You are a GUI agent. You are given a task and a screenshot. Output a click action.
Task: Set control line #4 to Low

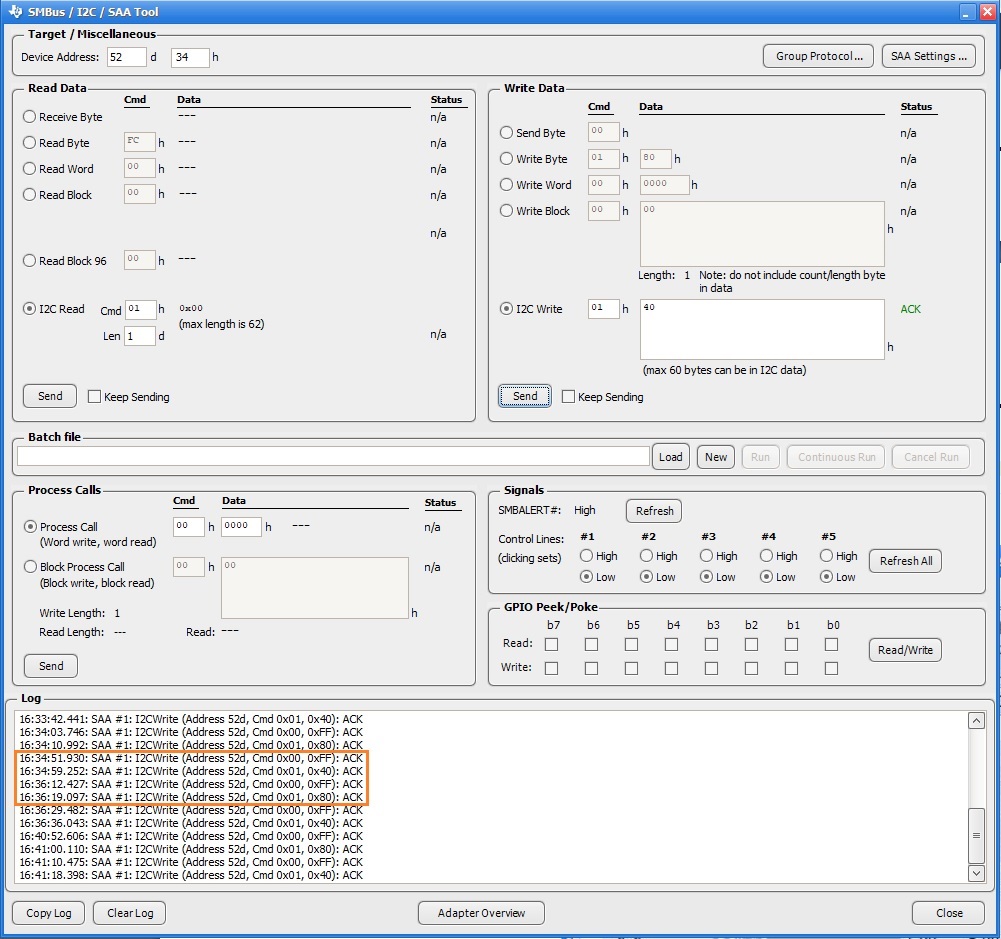click(766, 577)
